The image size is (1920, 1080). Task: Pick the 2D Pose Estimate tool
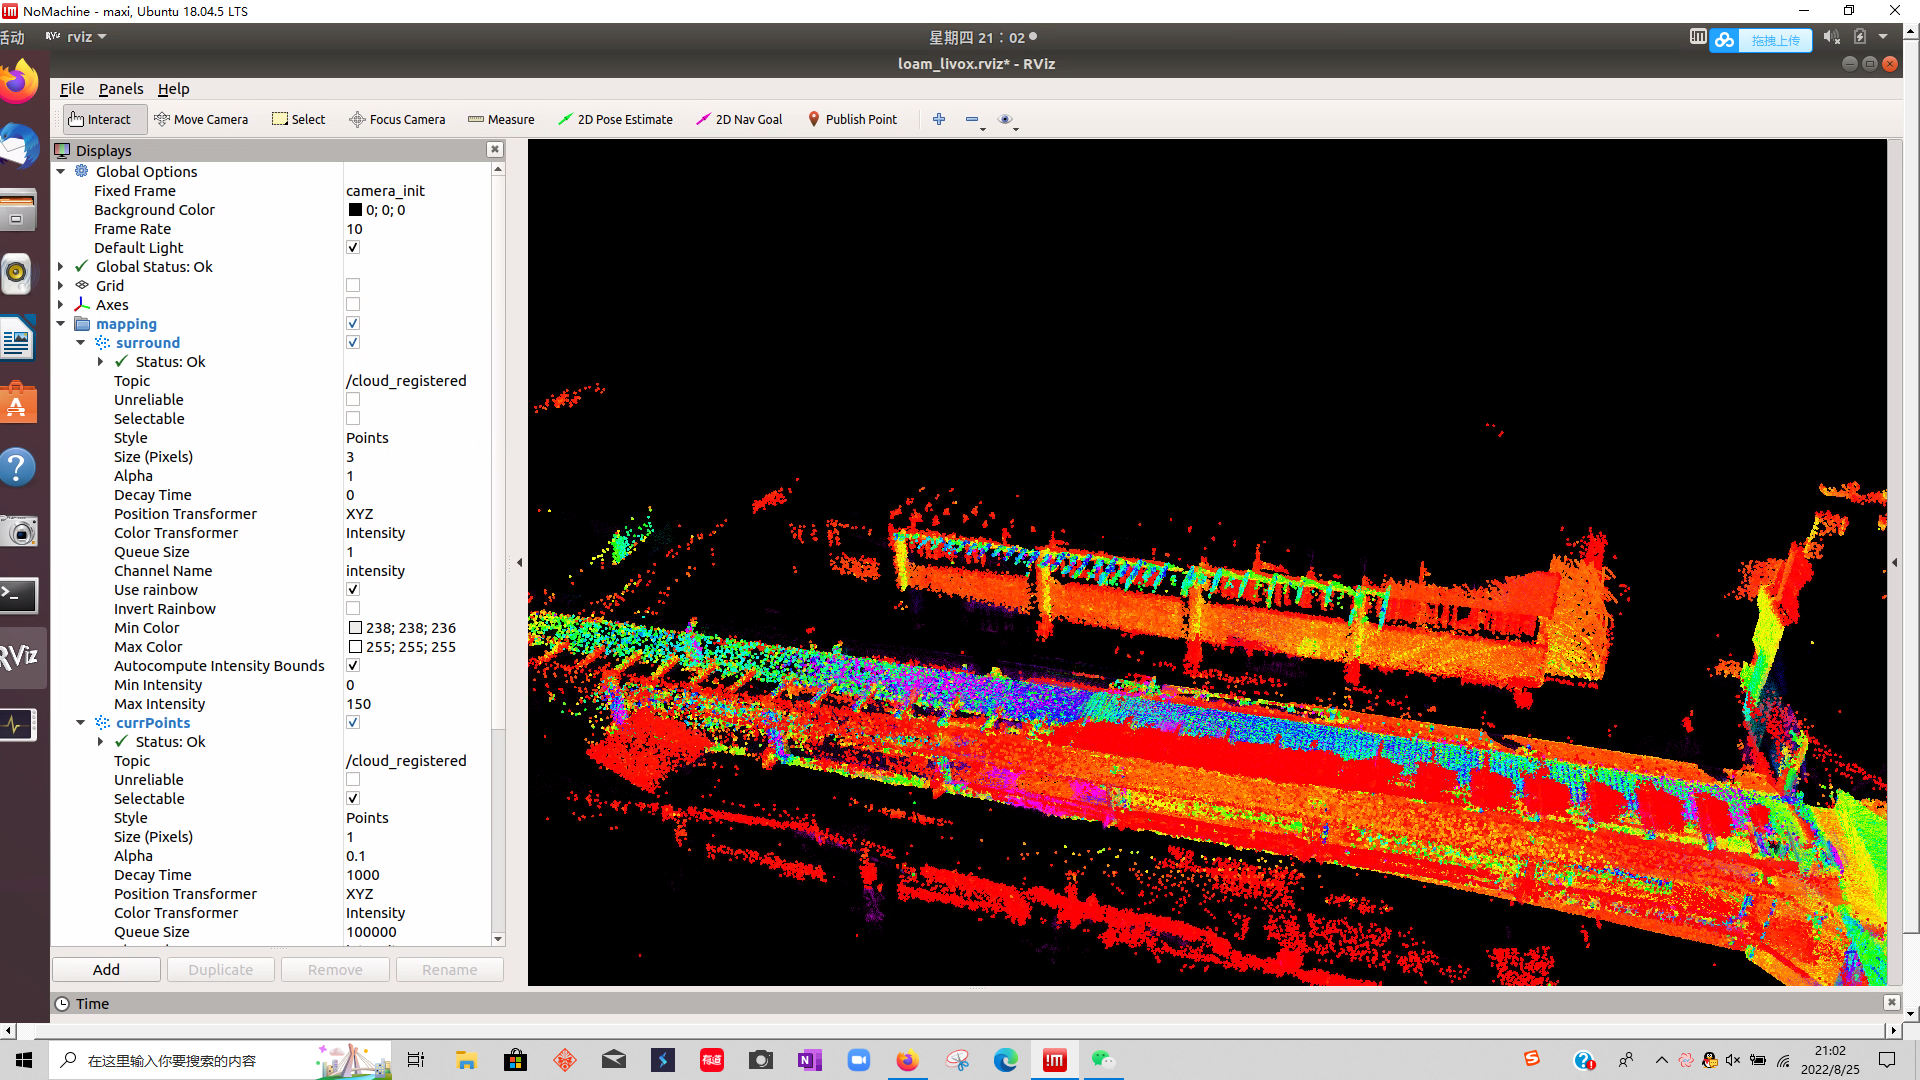(x=615, y=119)
